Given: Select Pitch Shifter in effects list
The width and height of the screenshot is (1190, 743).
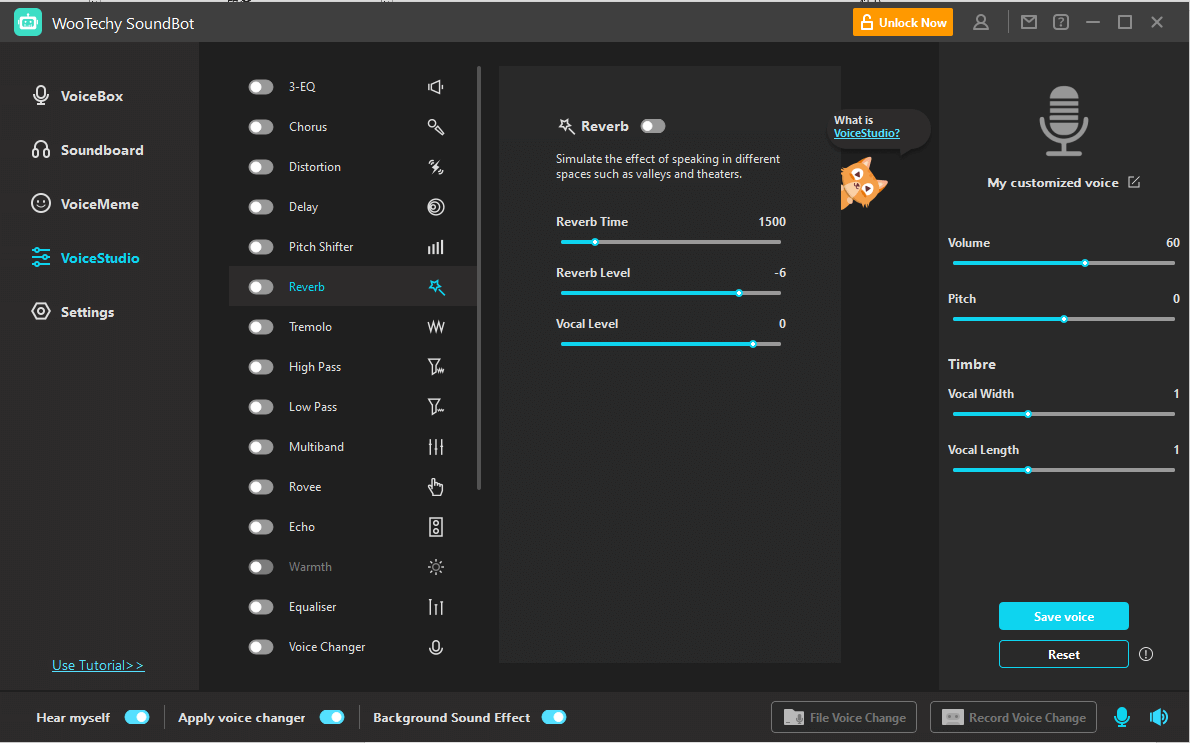Looking at the screenshot, I should click(321, 247).
